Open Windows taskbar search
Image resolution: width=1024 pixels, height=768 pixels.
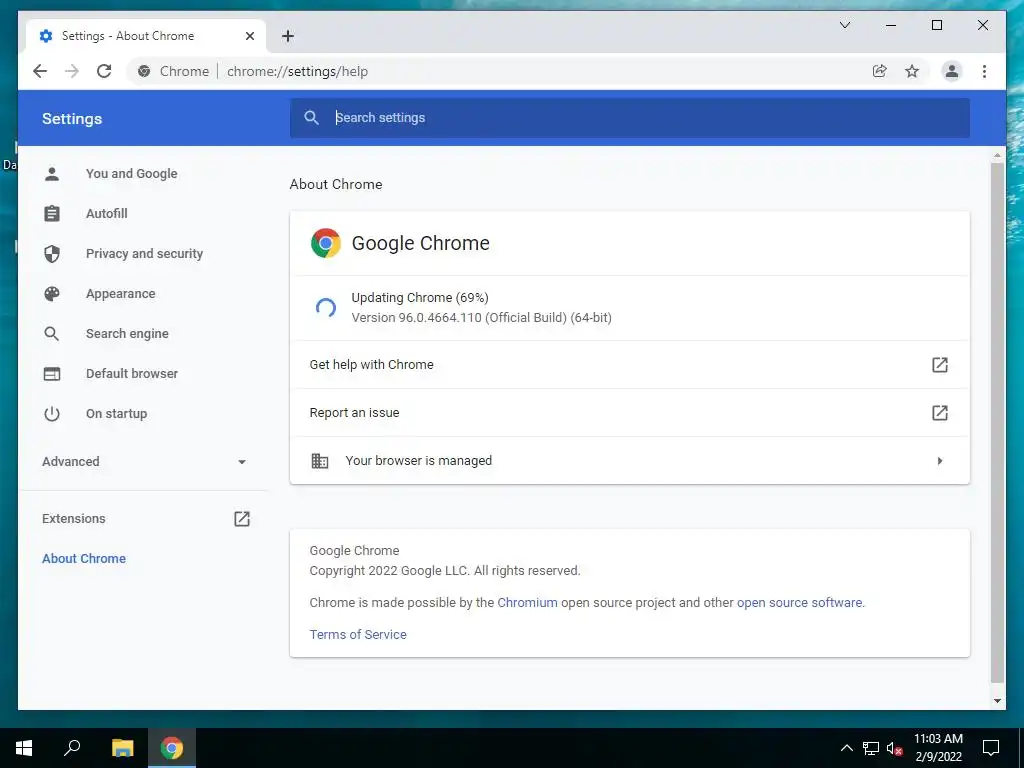coord(72,748)
